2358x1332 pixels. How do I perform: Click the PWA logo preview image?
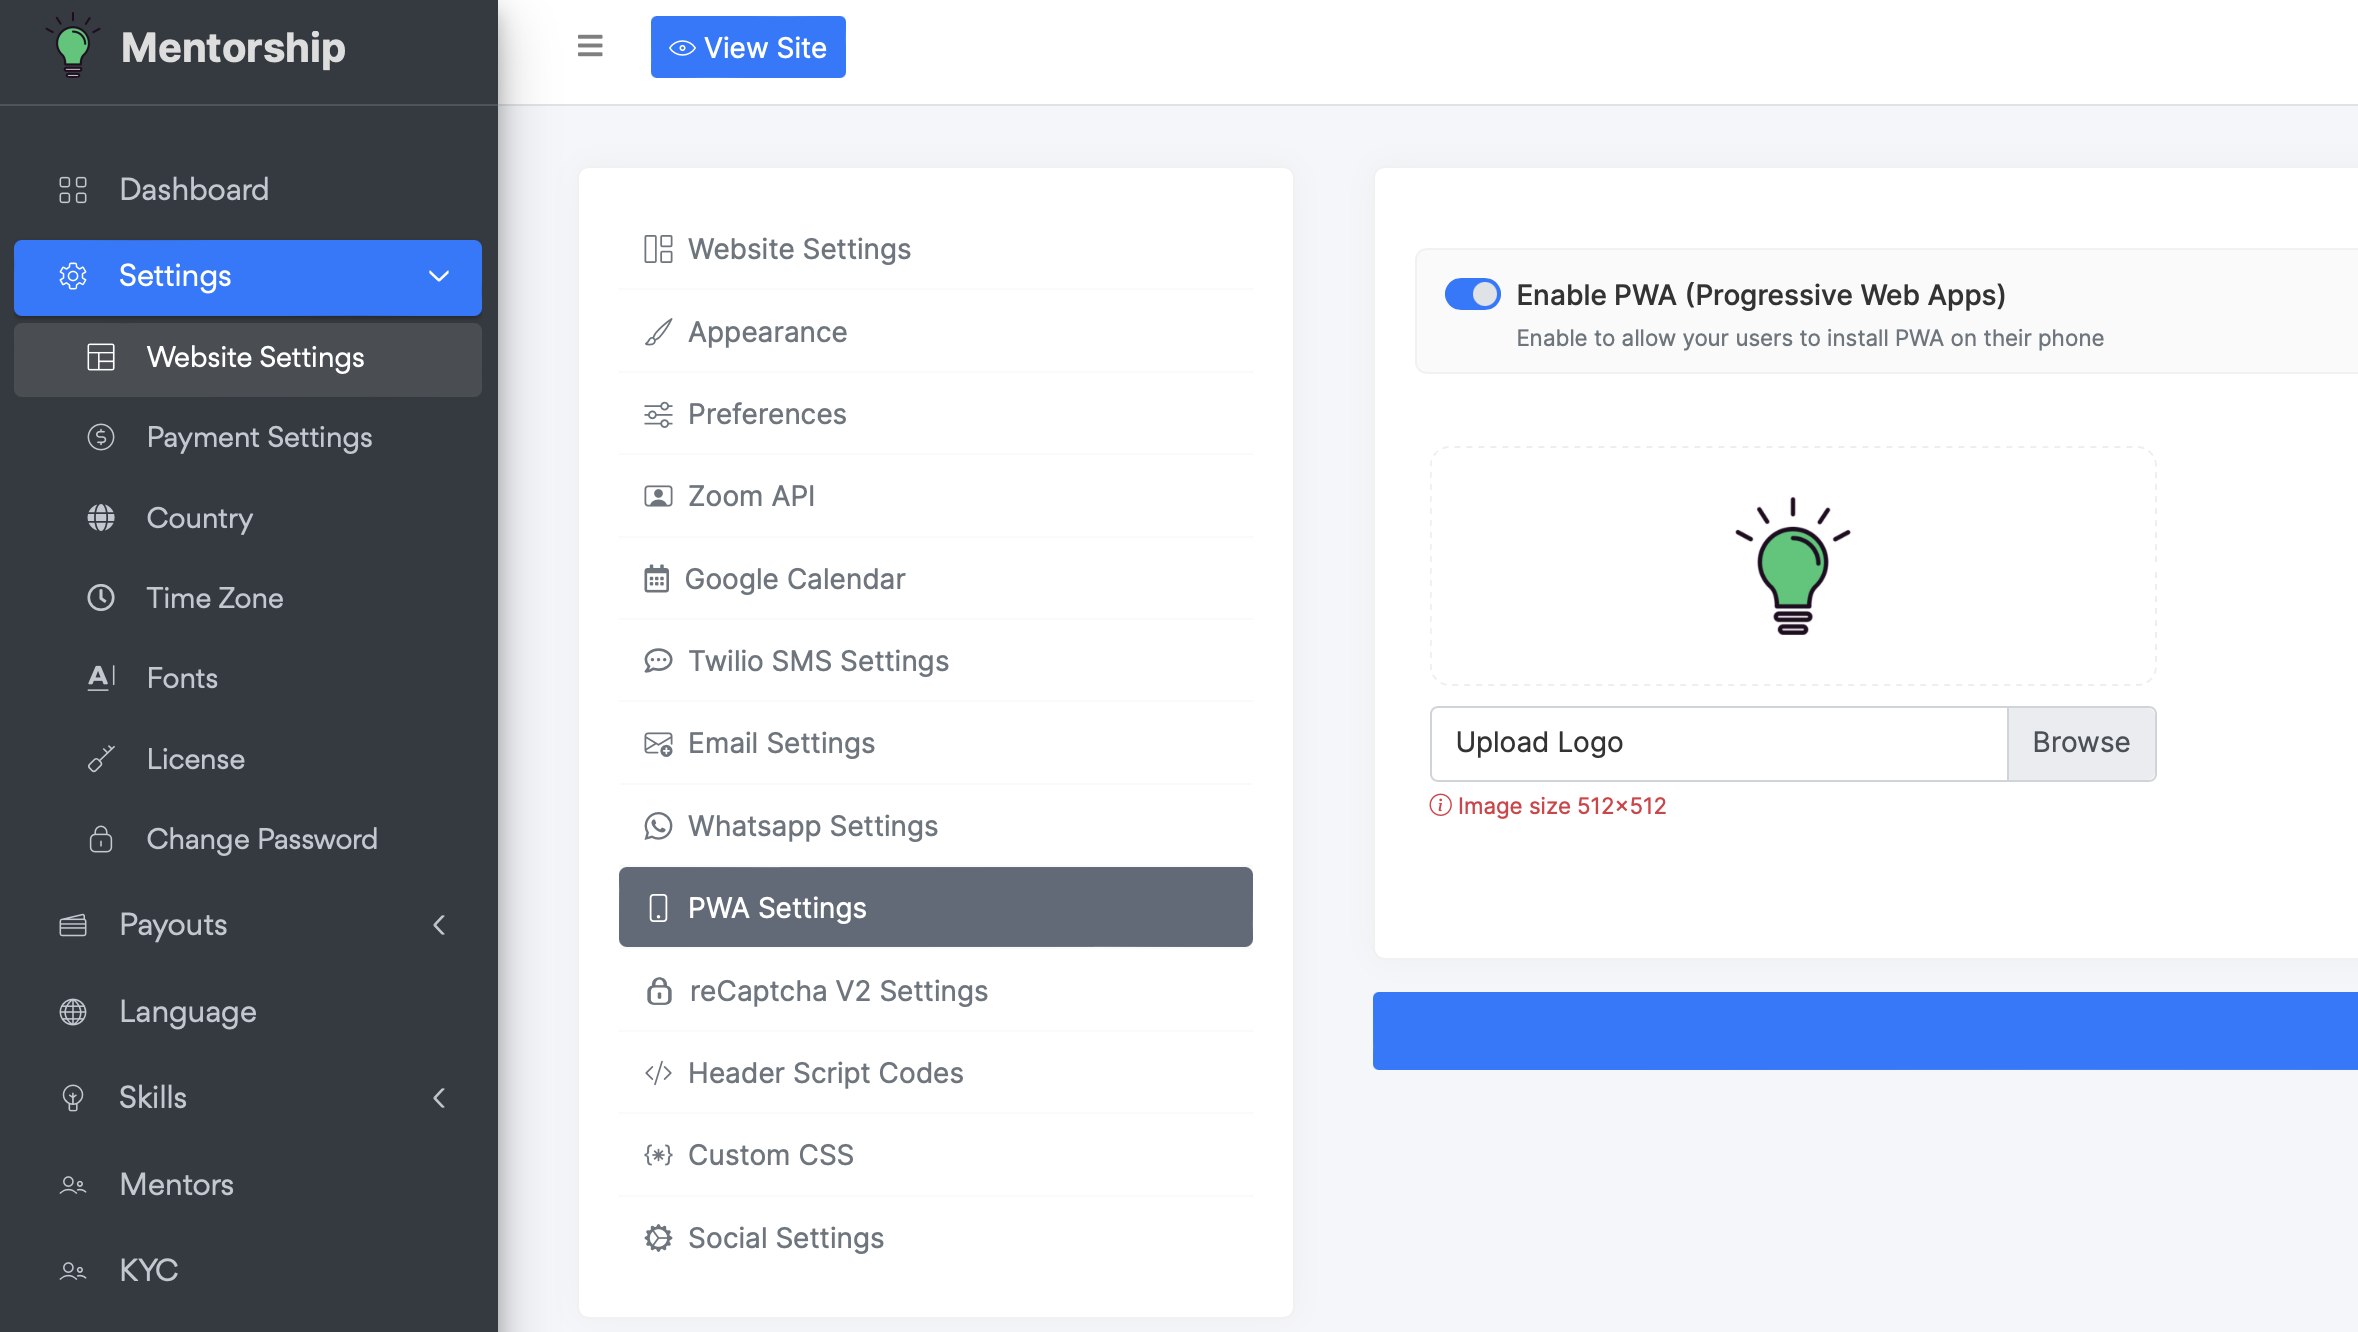1792,566
